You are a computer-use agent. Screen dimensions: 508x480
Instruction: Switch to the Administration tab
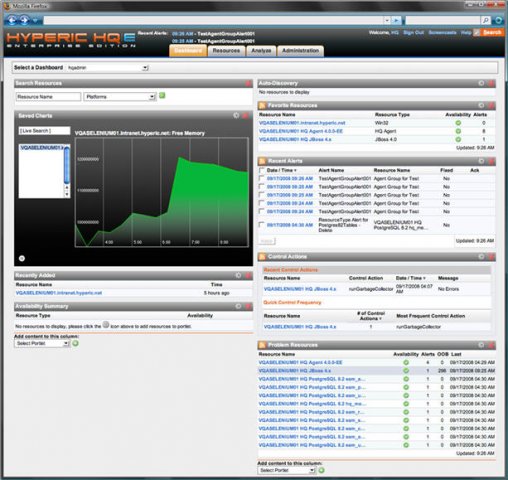300,51
